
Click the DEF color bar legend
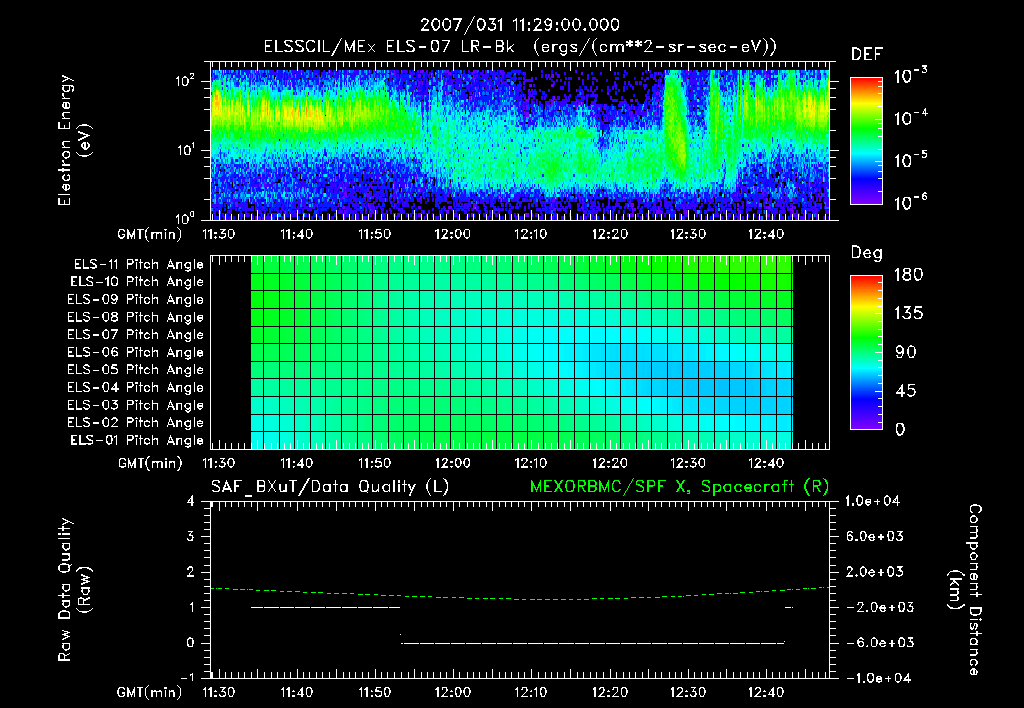866,140
